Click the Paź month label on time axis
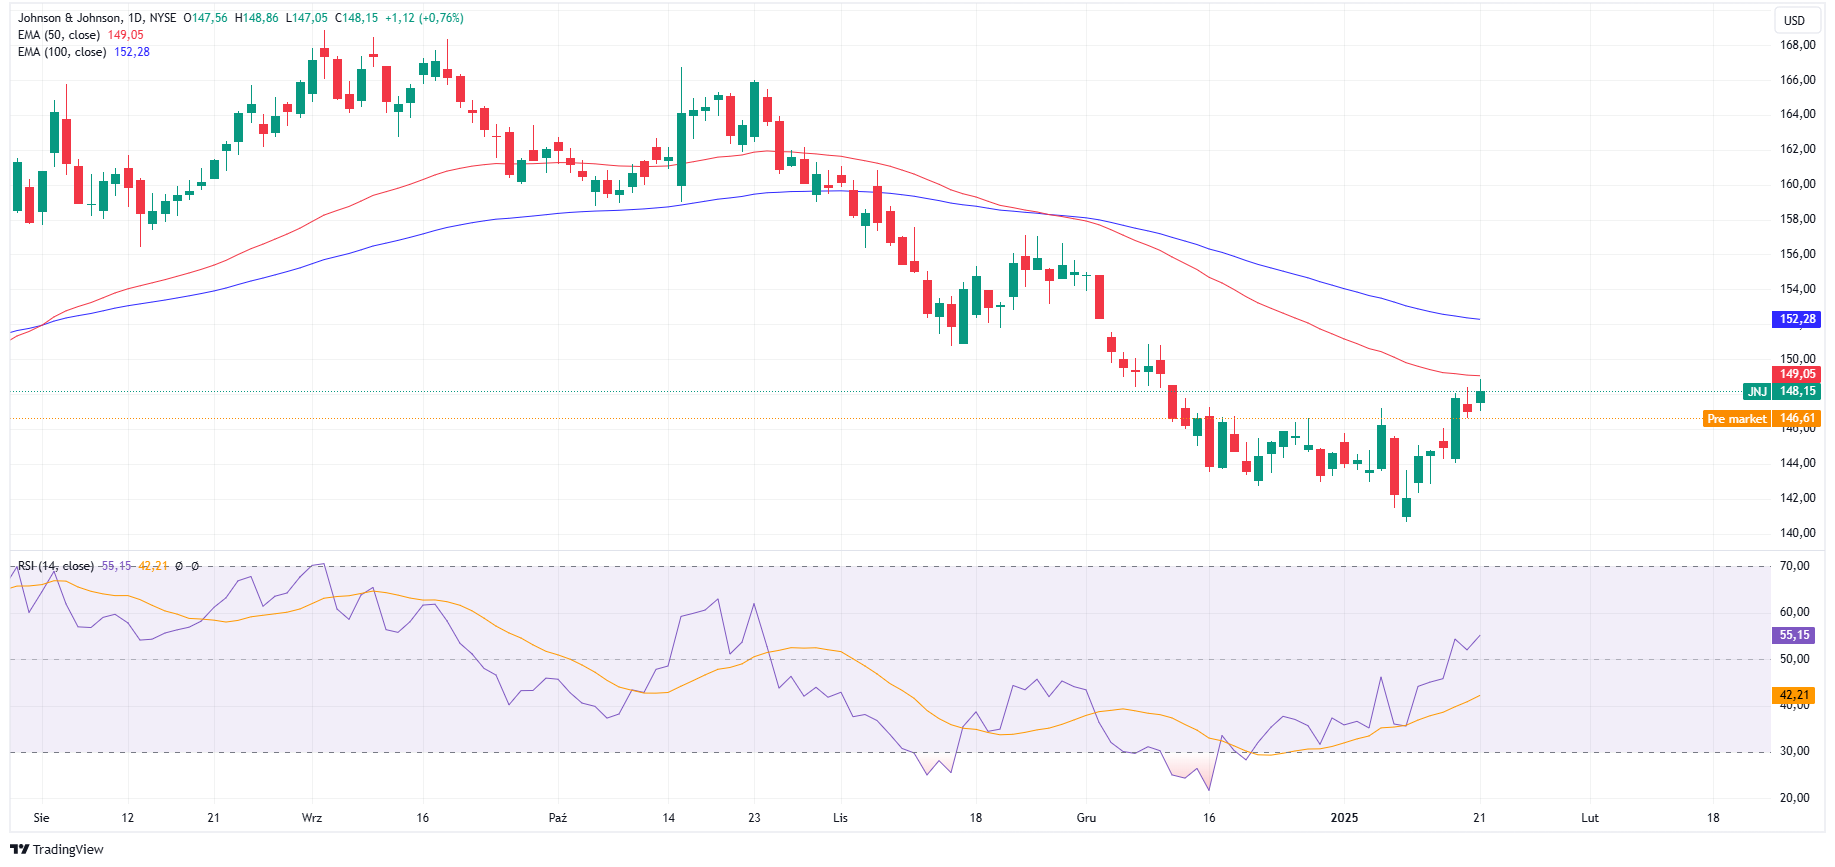This screenshot has width=1835, height=867. 558,818
